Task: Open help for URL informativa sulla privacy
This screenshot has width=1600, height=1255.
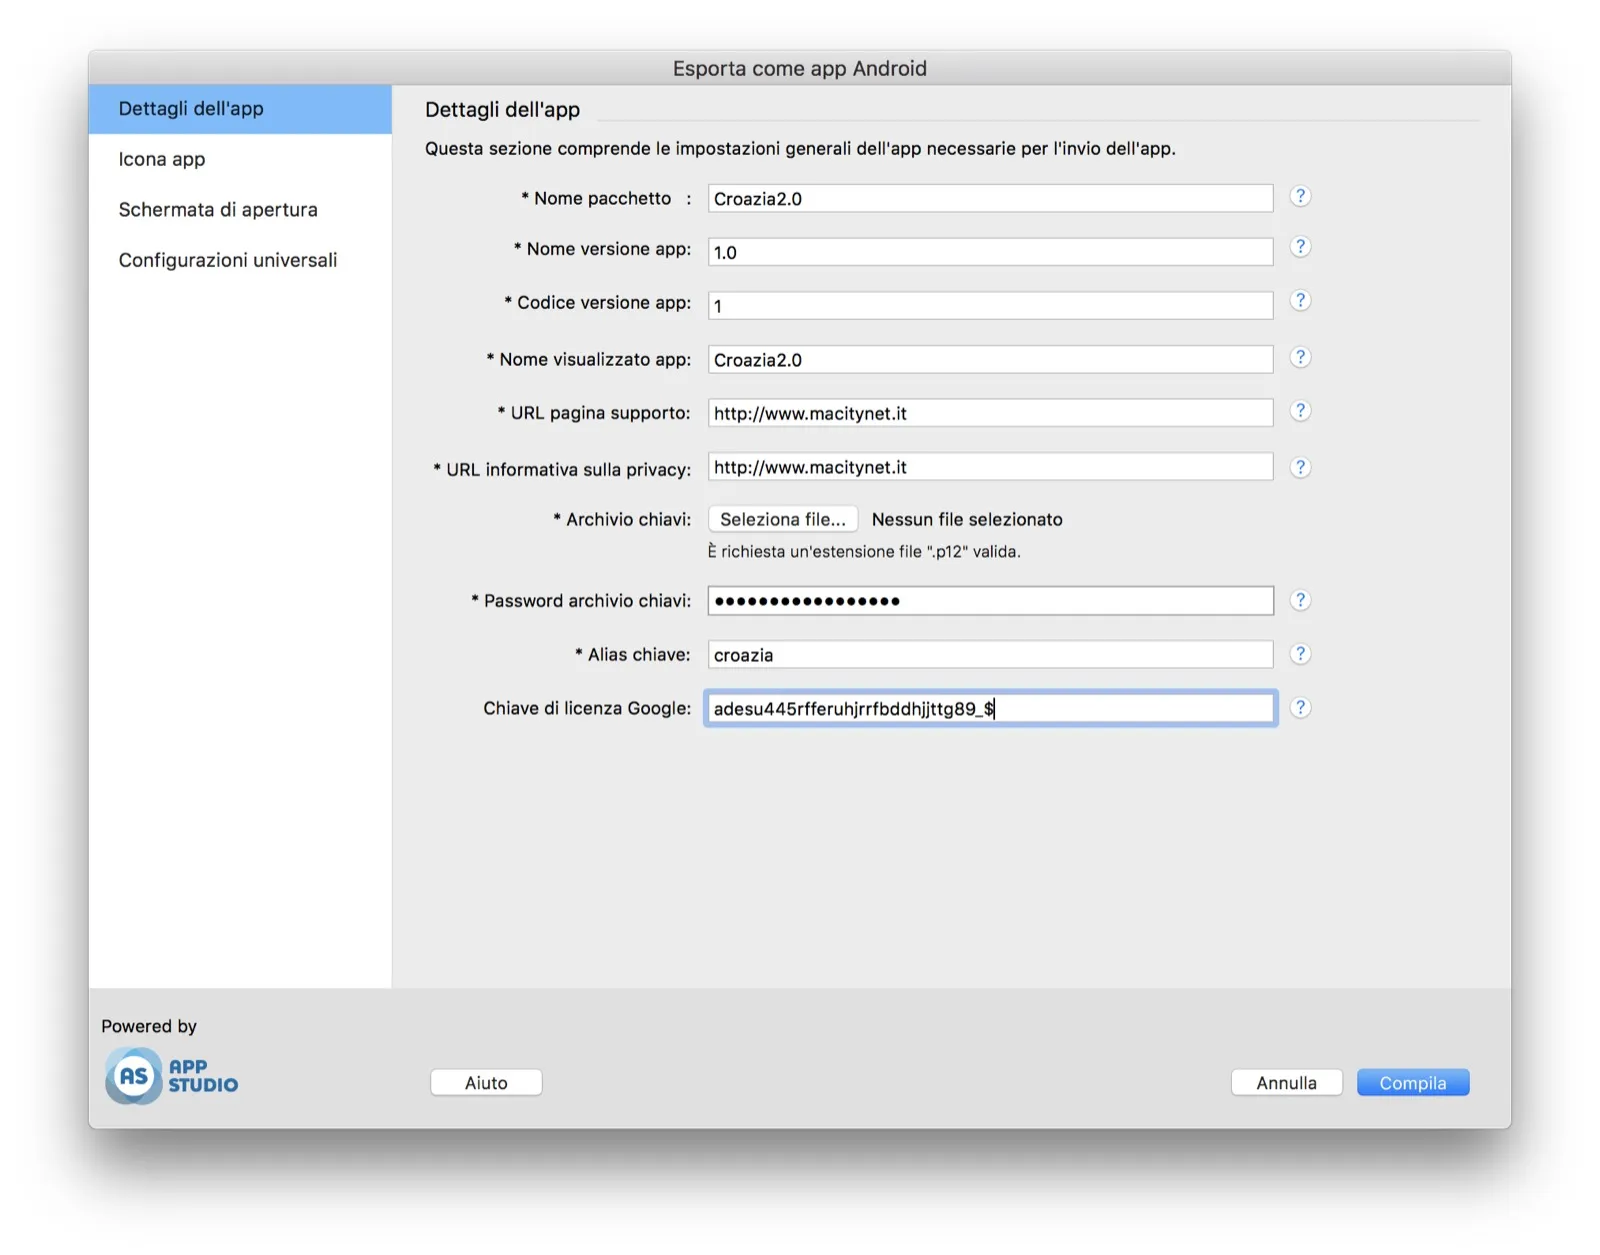Action: 1299,467
